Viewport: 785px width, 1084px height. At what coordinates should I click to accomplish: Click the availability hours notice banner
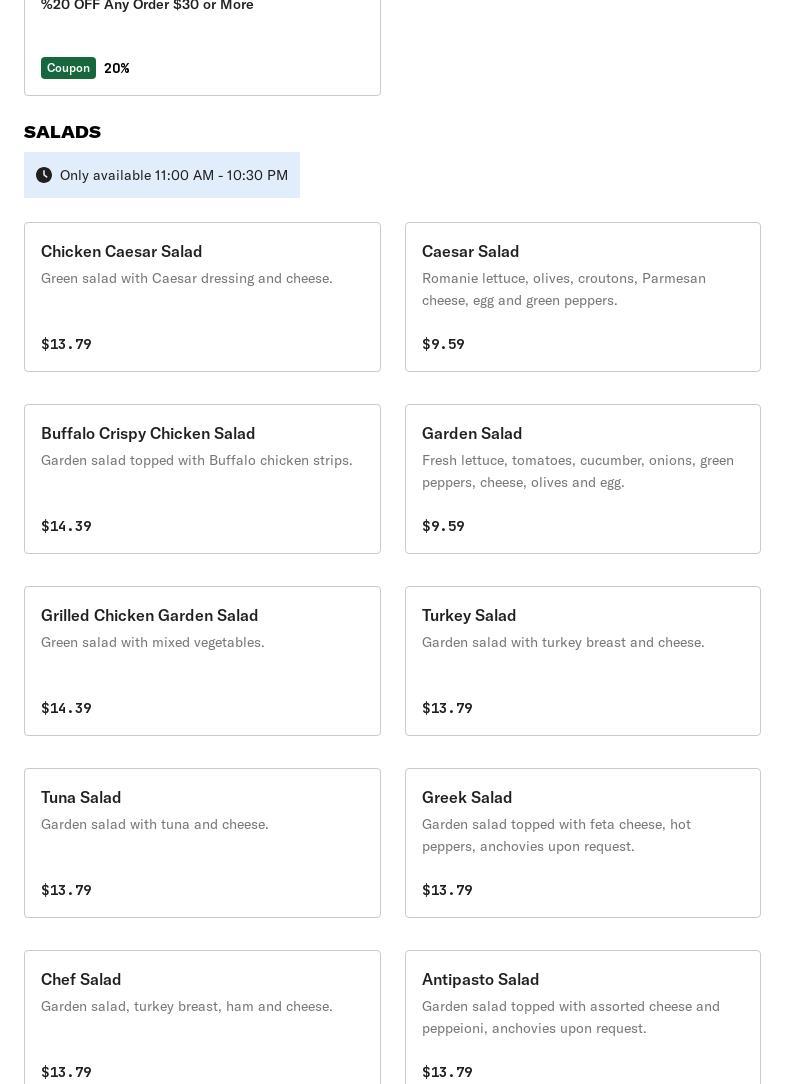pyautogui.click(x=162, y=175)
